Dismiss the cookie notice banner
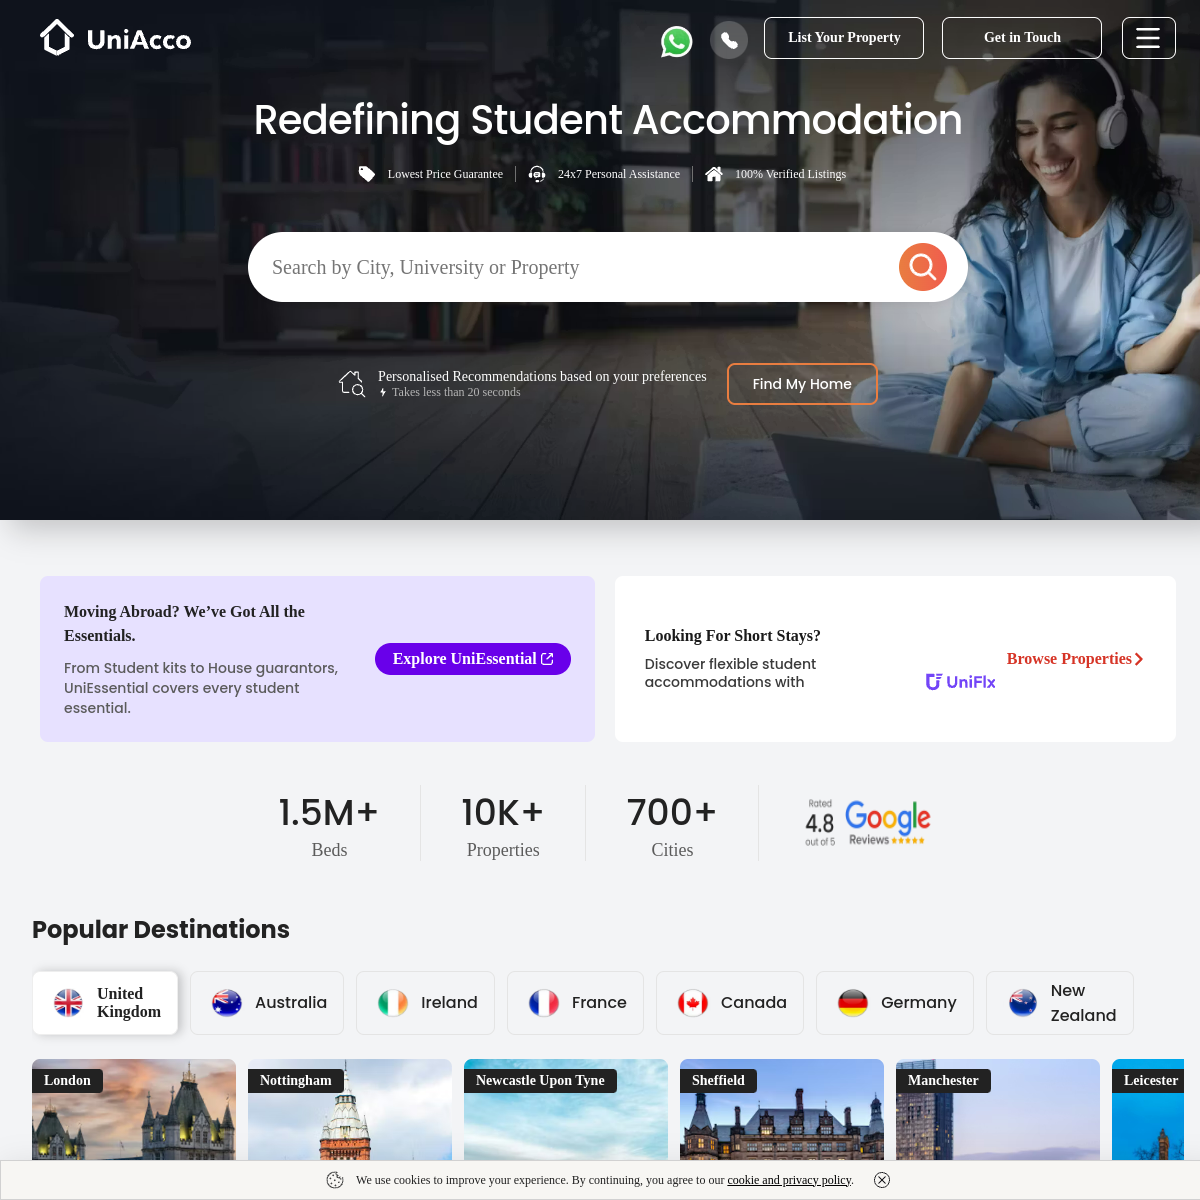The height and width of the screenshot is (1200, 1200). [x=882, y=1180]
